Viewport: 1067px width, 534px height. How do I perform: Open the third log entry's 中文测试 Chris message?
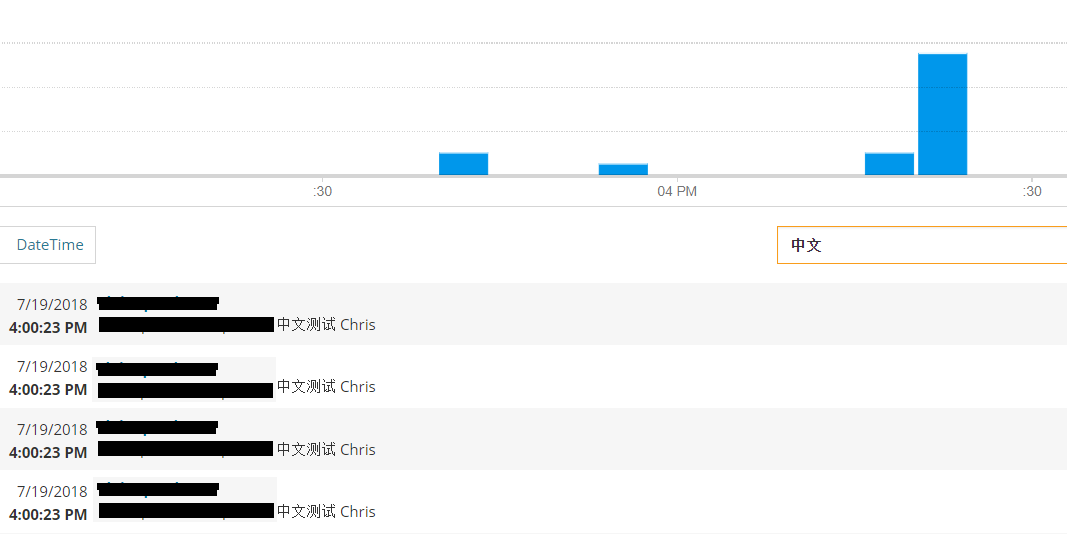point(326,450)
